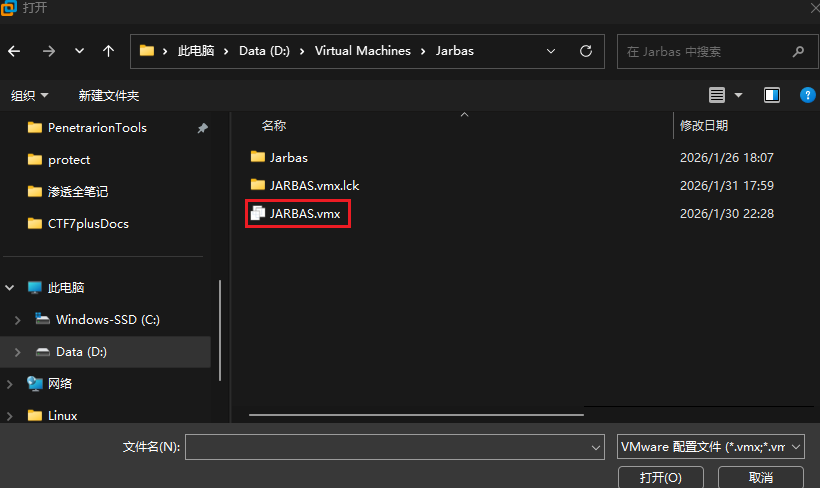Change view layout icon
The width and height of the screenshot is (820, 488).
[x=716, y=95]
